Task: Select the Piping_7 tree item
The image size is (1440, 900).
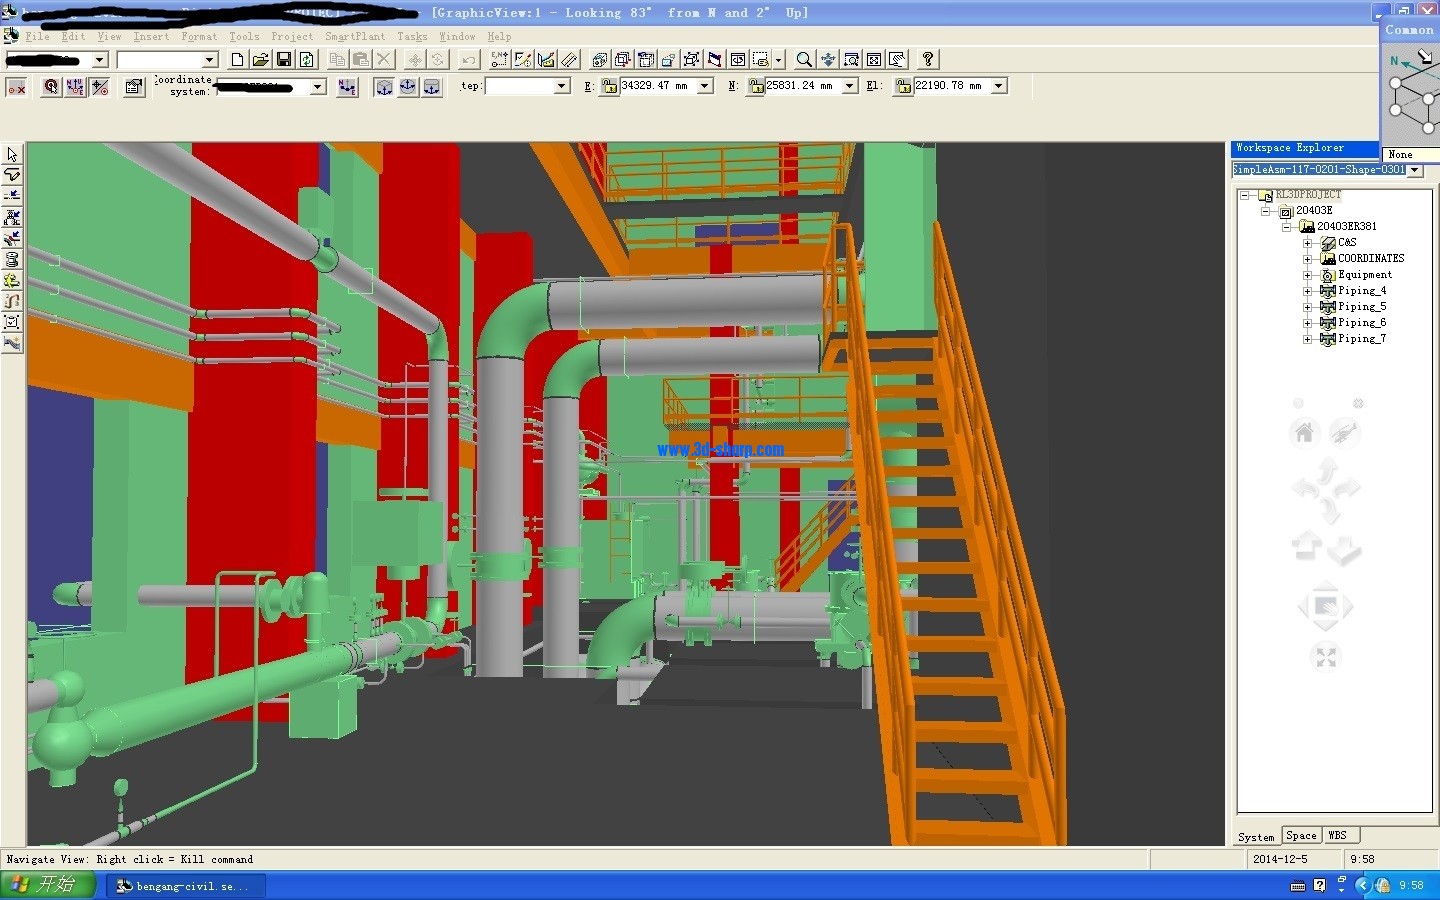Action: [1362, 339]
